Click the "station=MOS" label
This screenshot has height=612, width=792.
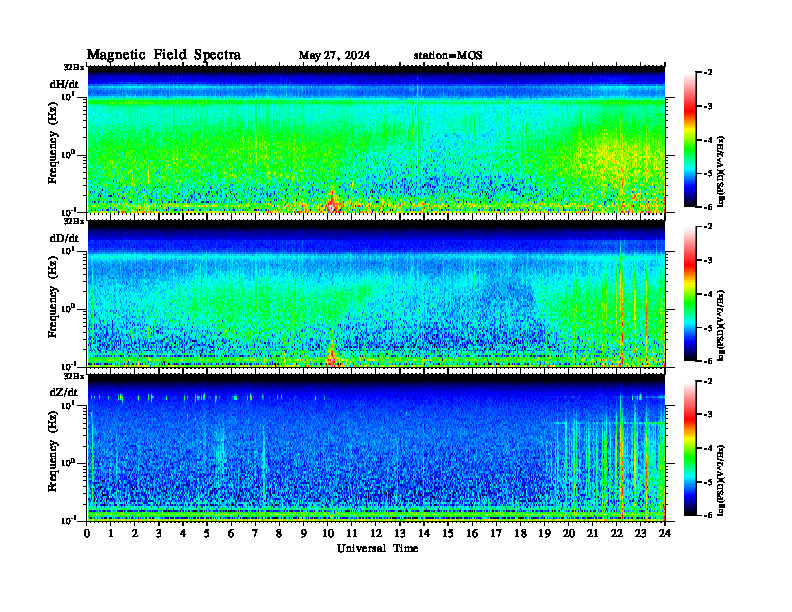448,55
